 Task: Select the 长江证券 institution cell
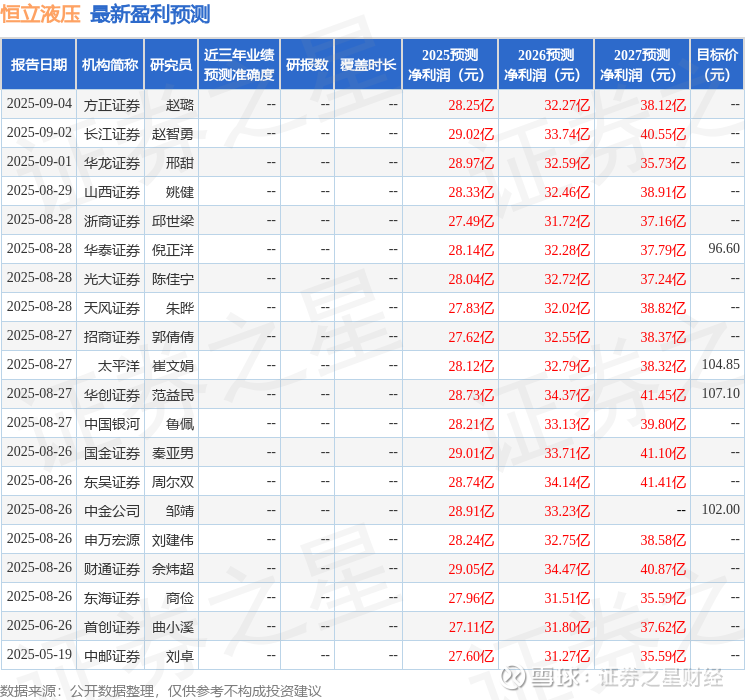[x=112, y=134]
